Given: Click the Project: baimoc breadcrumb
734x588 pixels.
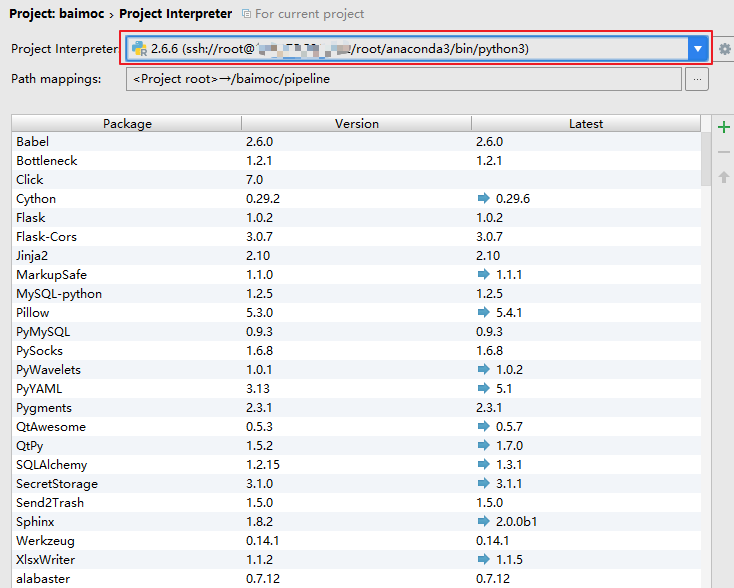Looking at the screenshot, I should (57, 14).
